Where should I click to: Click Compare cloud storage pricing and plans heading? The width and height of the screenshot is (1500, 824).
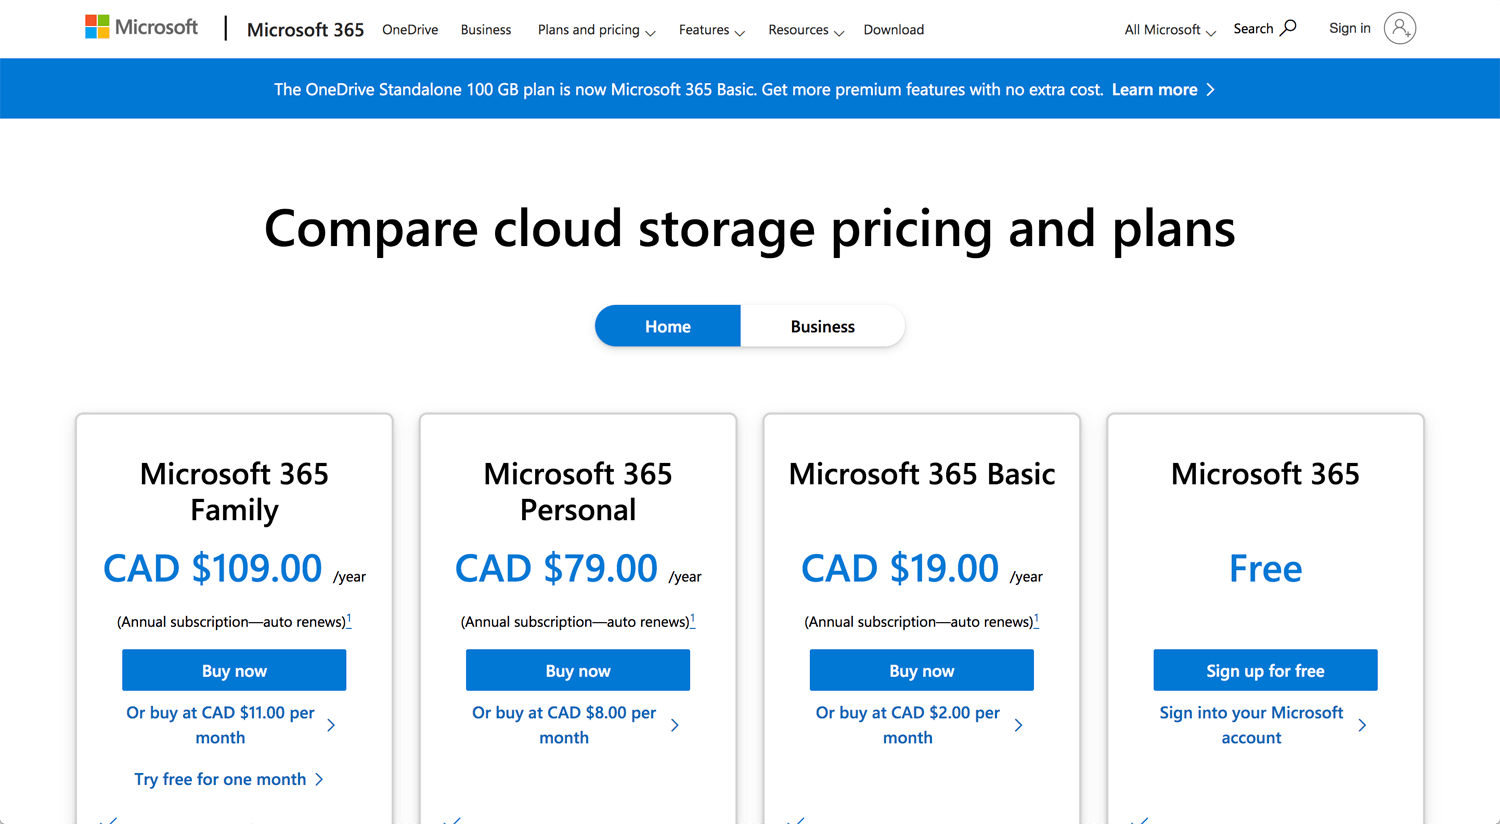750,228
